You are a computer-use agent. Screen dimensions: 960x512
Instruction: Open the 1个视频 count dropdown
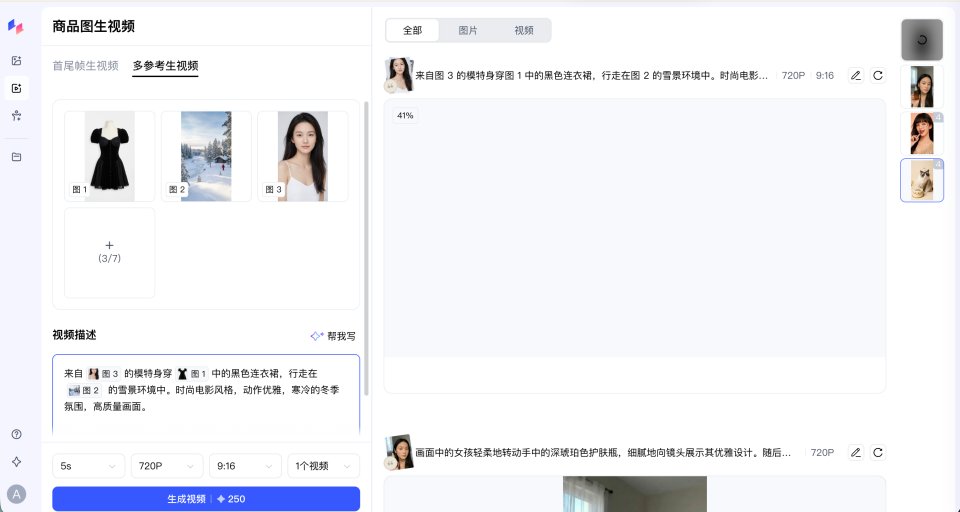tap(323, 466)
